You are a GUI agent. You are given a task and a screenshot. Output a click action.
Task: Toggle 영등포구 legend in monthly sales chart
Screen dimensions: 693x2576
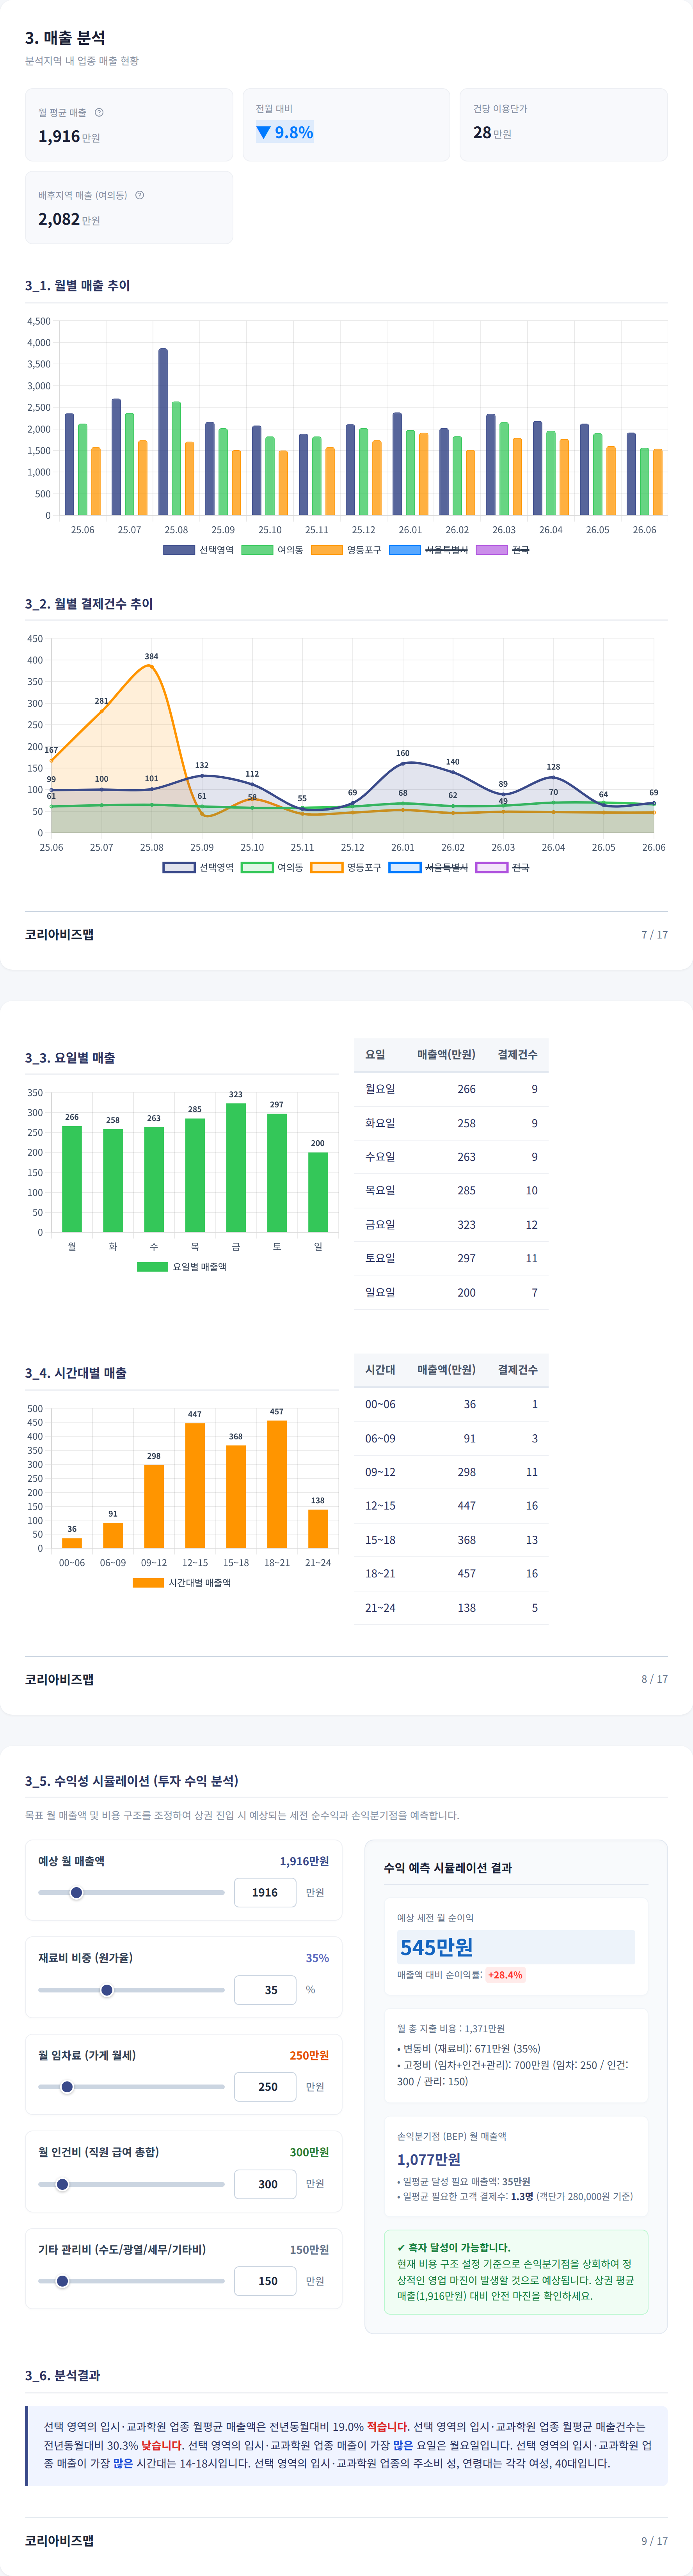(346, 550)
